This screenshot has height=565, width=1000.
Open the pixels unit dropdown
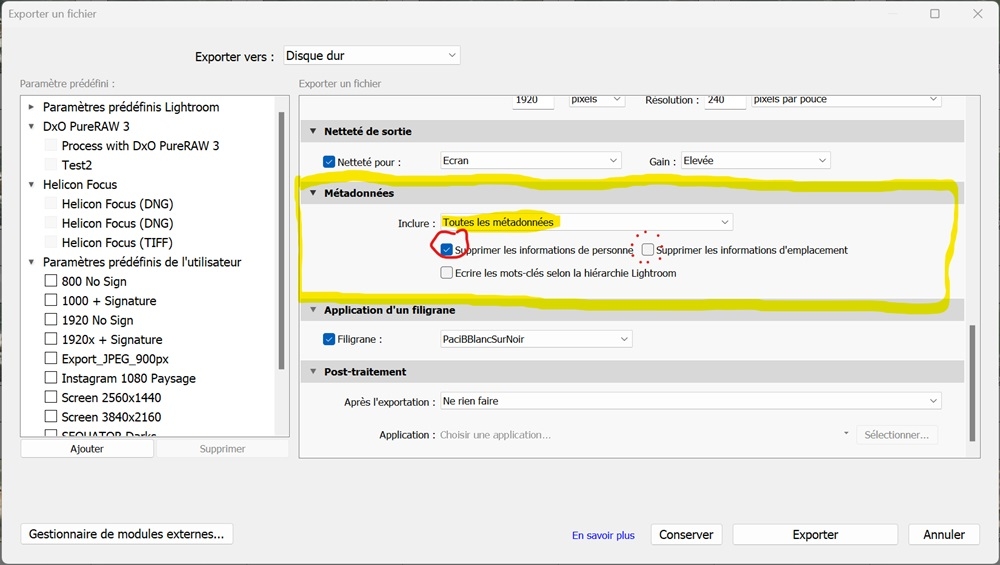(x=596, y=100)
